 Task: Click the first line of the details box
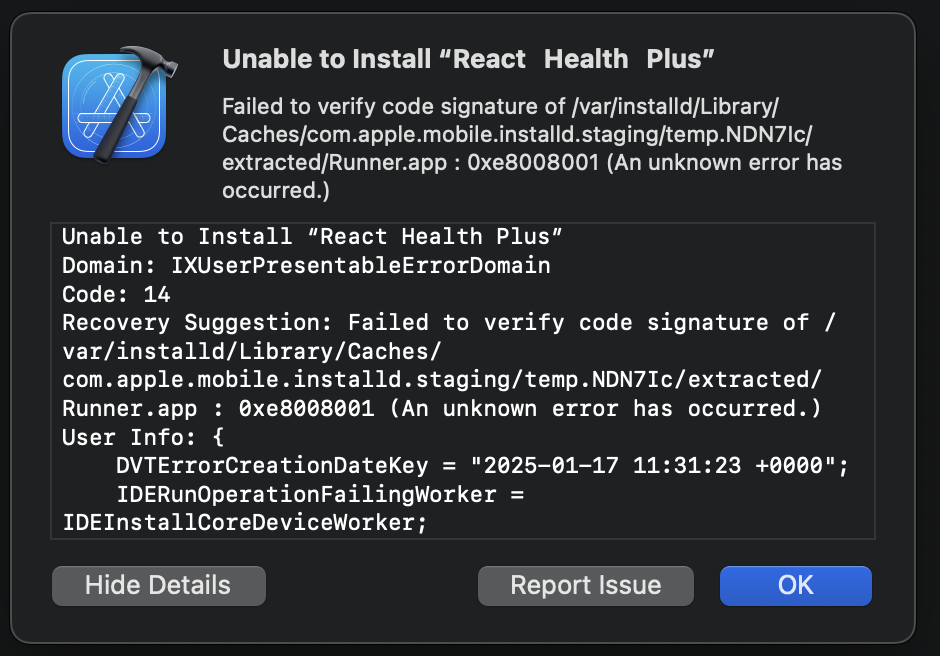pyautogui.click(x=312, y=237)
